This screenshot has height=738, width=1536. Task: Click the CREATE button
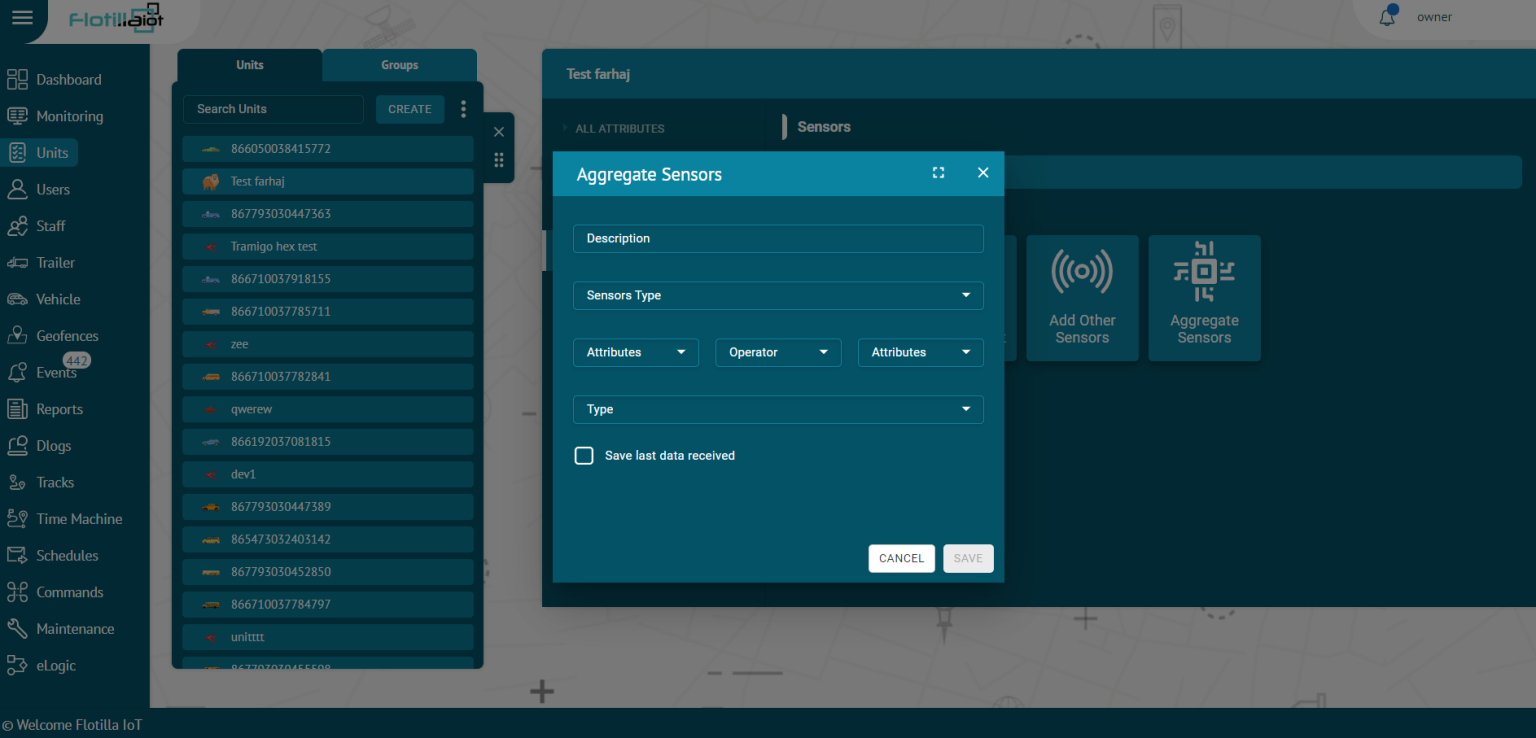(410, 109)
